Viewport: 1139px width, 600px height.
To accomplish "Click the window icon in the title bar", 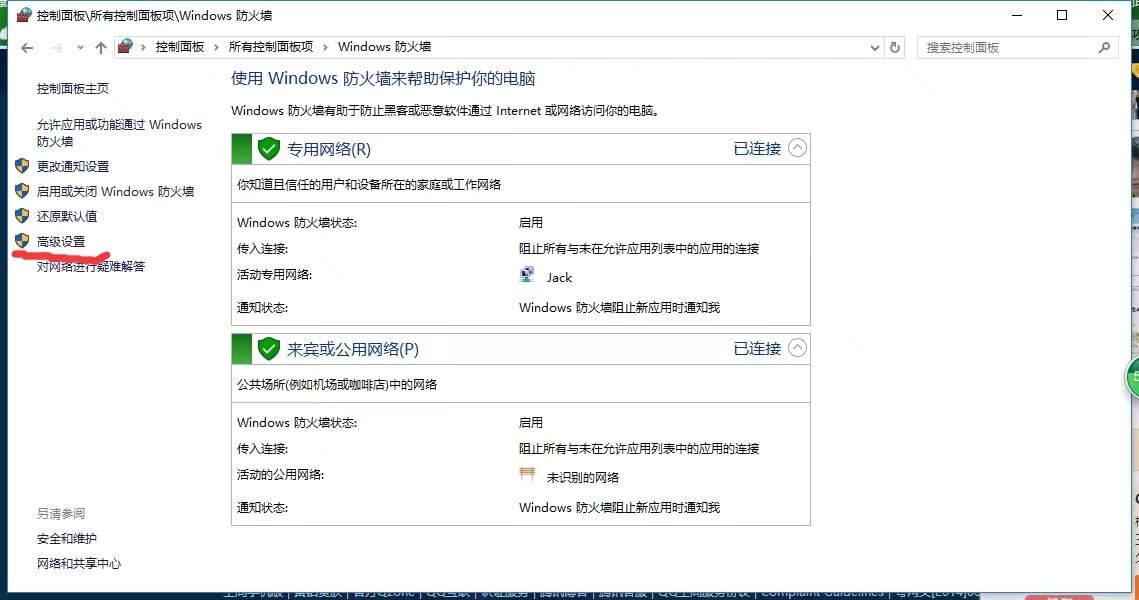I will tap(24, 15).
